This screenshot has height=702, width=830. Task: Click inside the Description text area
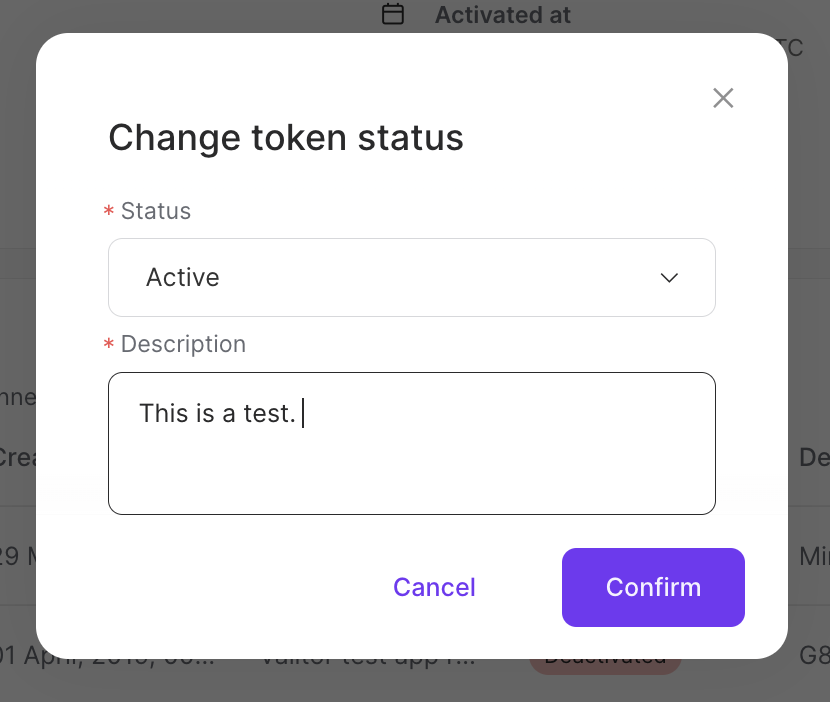(412, 443)
